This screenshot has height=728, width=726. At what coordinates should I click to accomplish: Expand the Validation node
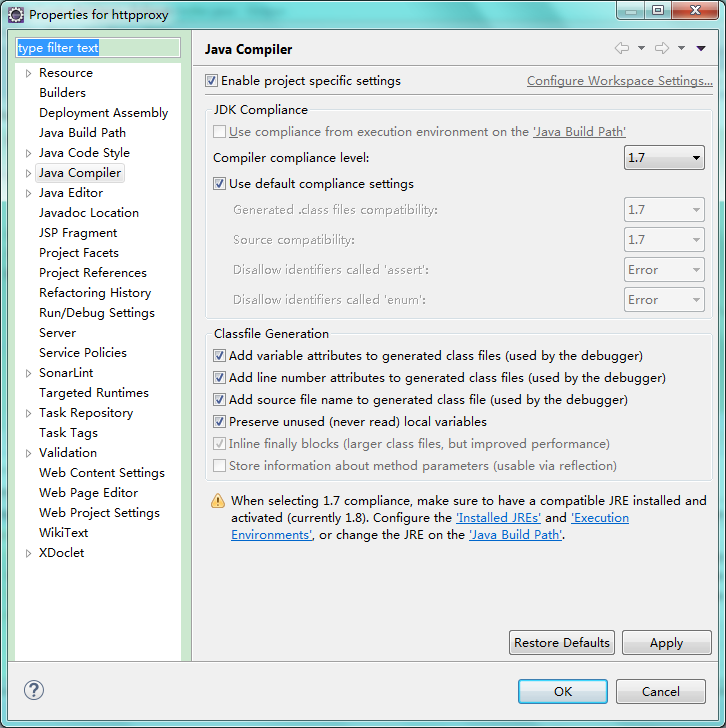tap(28, 453)
